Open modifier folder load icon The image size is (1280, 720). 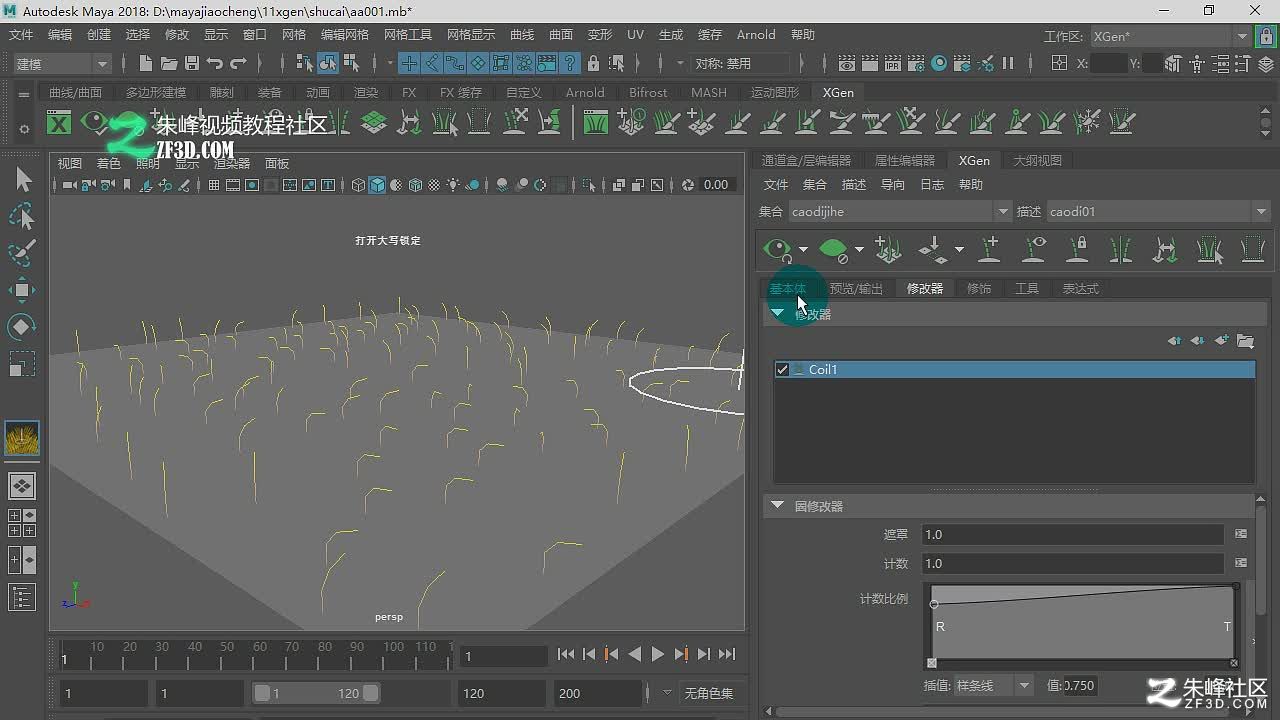tap(1245, 341)
